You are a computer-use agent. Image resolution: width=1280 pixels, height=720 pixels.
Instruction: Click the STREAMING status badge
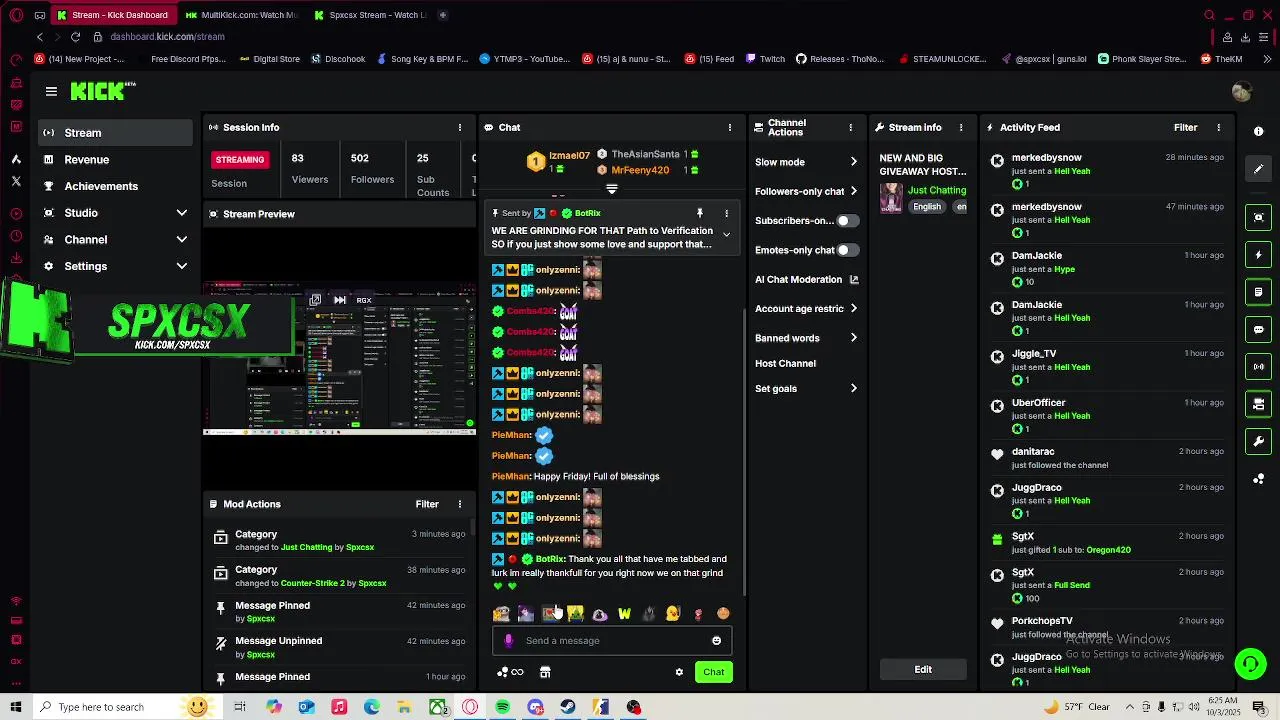pyautogui.click(x=240, y=160)
